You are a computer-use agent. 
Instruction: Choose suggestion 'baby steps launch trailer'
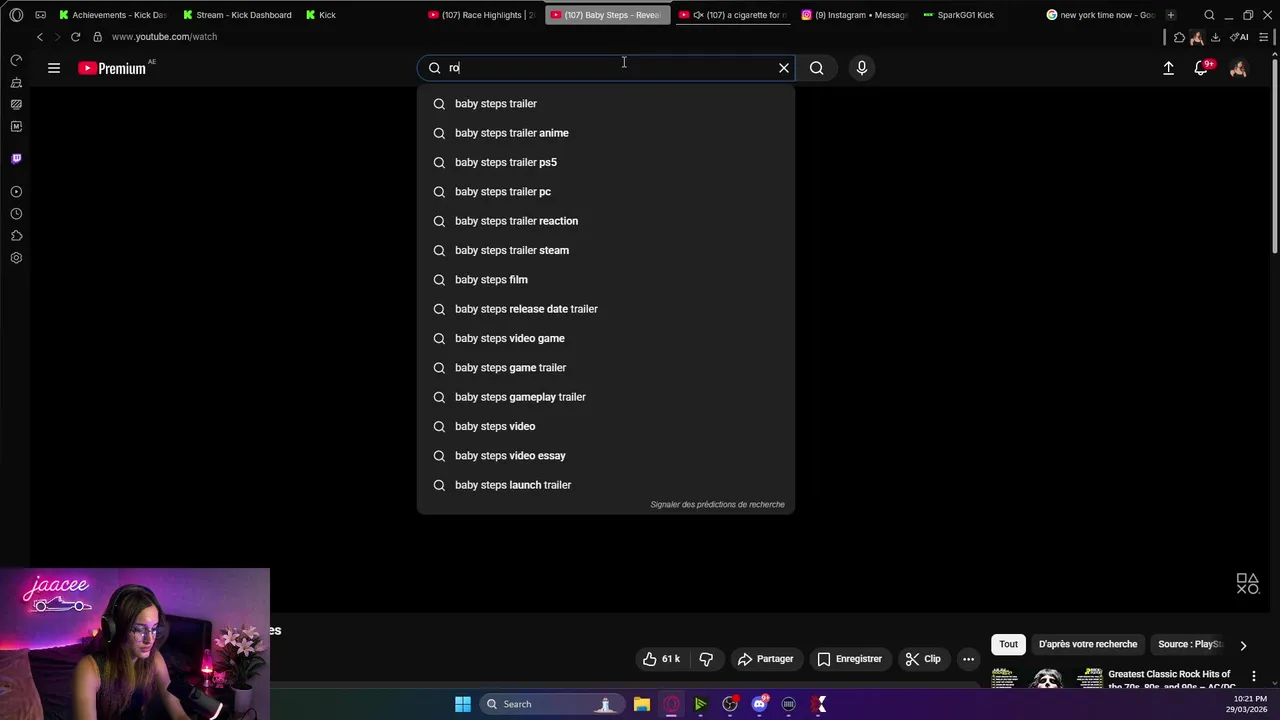[606, 485]
